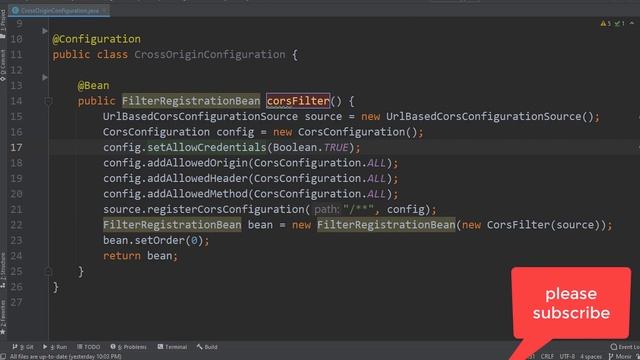640x360 pixels.
Task: Change 4 spaces indentation setting
Action: (x=591, y=356)
